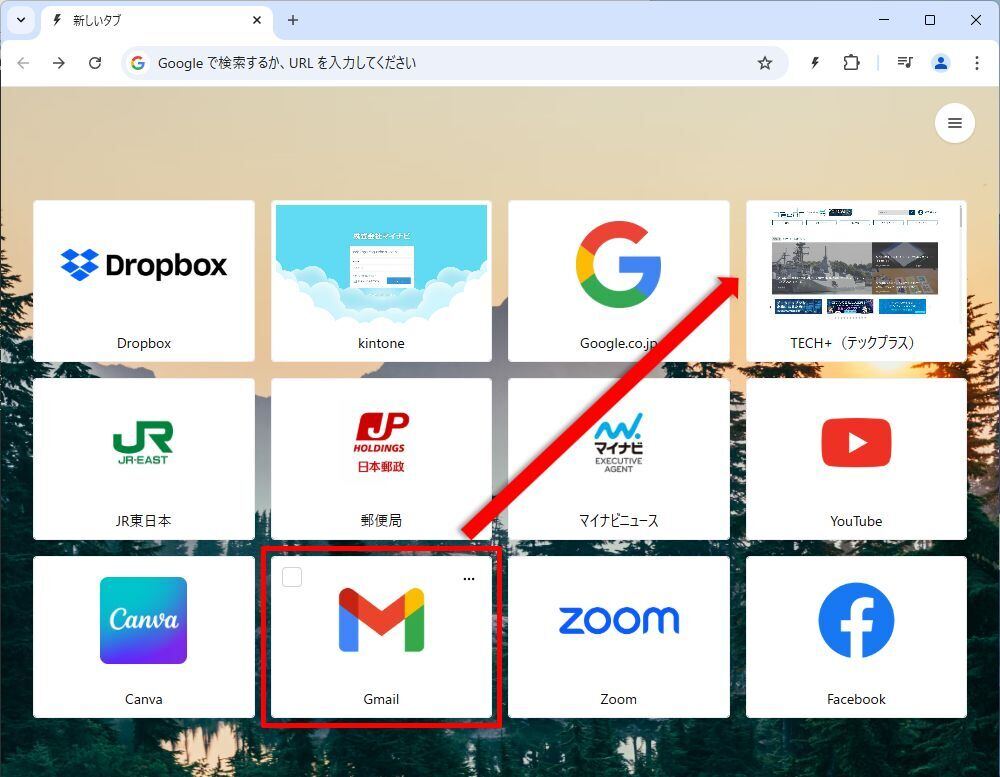Open the Chrome three-dot menu

(976, 63)
